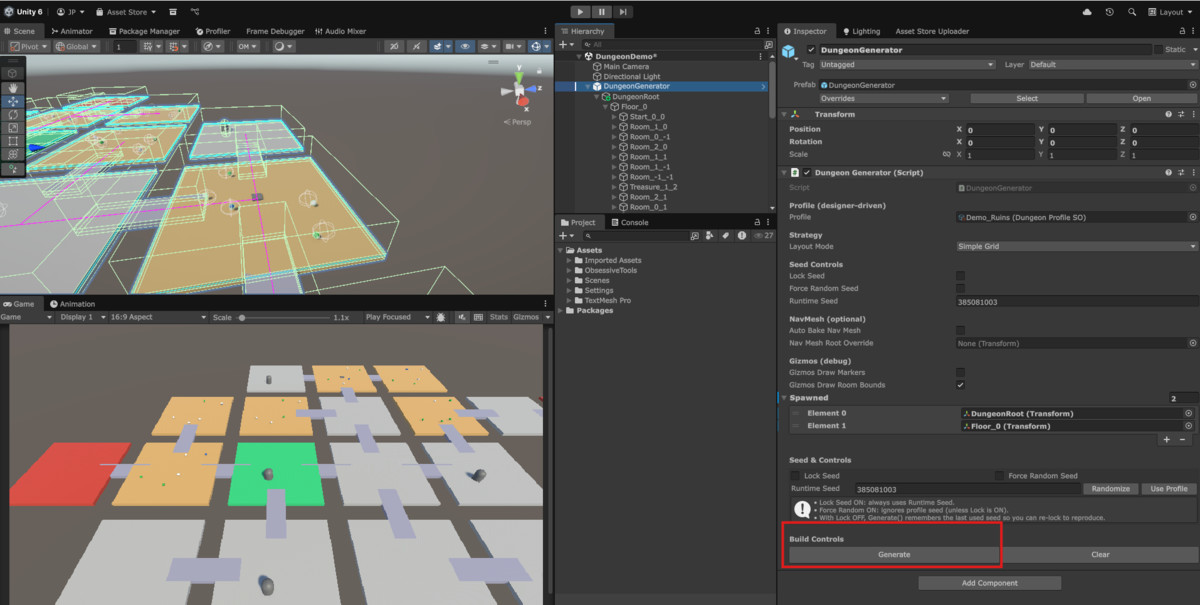Click the Game view bug debug icon
The width and height of the screenshot is (1200, 605).
pyautogui.click(x=441, y=317)
